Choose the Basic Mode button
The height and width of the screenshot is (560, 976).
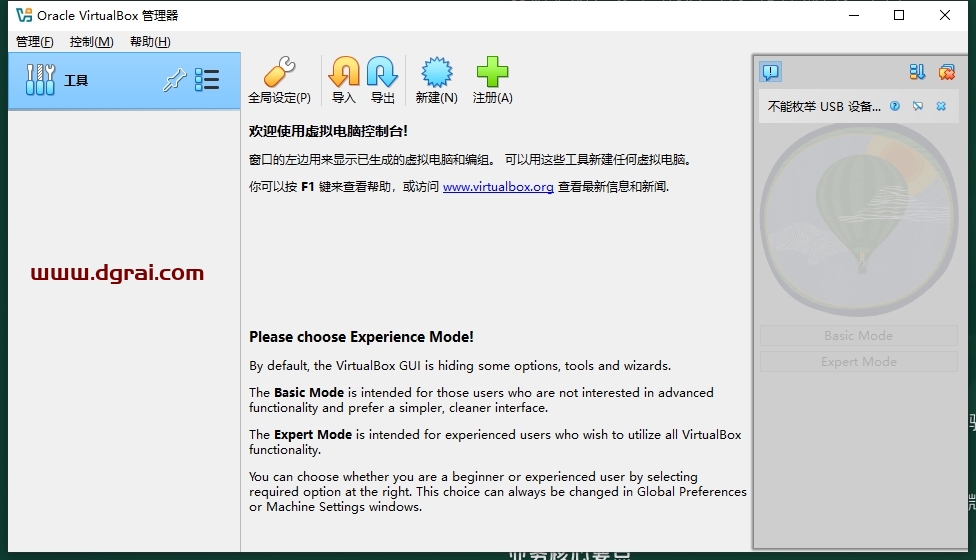(858, 335)
